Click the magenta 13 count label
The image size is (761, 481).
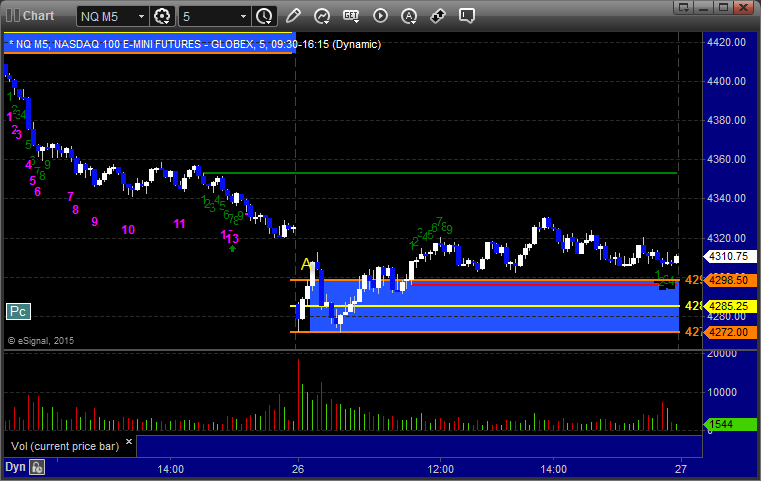[233, 238]
